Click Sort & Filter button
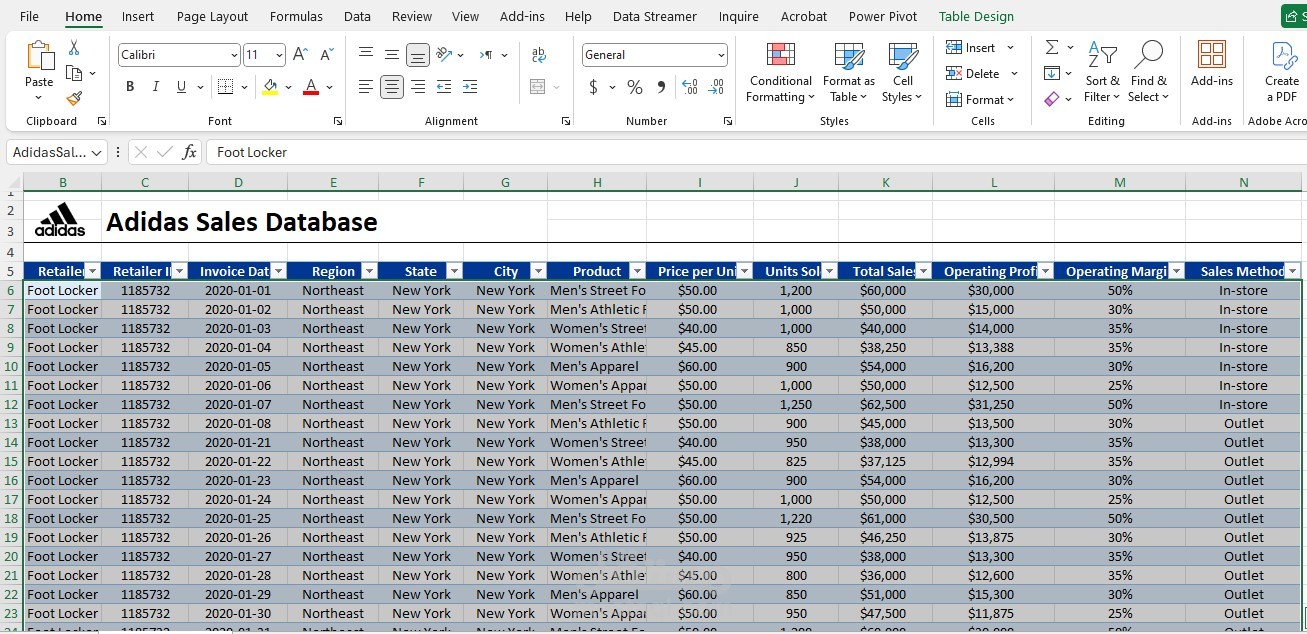This screenshot has width=1307, height=634. 1102,72
